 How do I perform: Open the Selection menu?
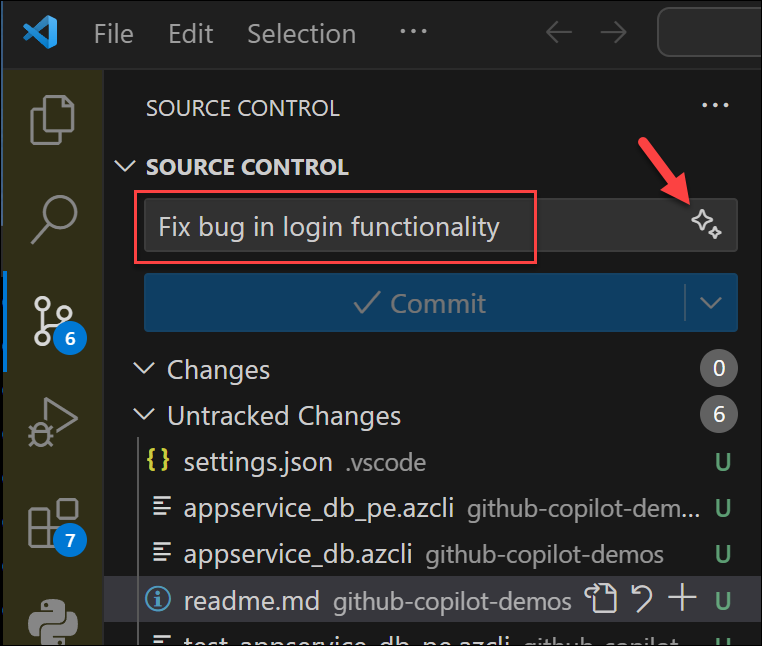(x=301, y=34)
